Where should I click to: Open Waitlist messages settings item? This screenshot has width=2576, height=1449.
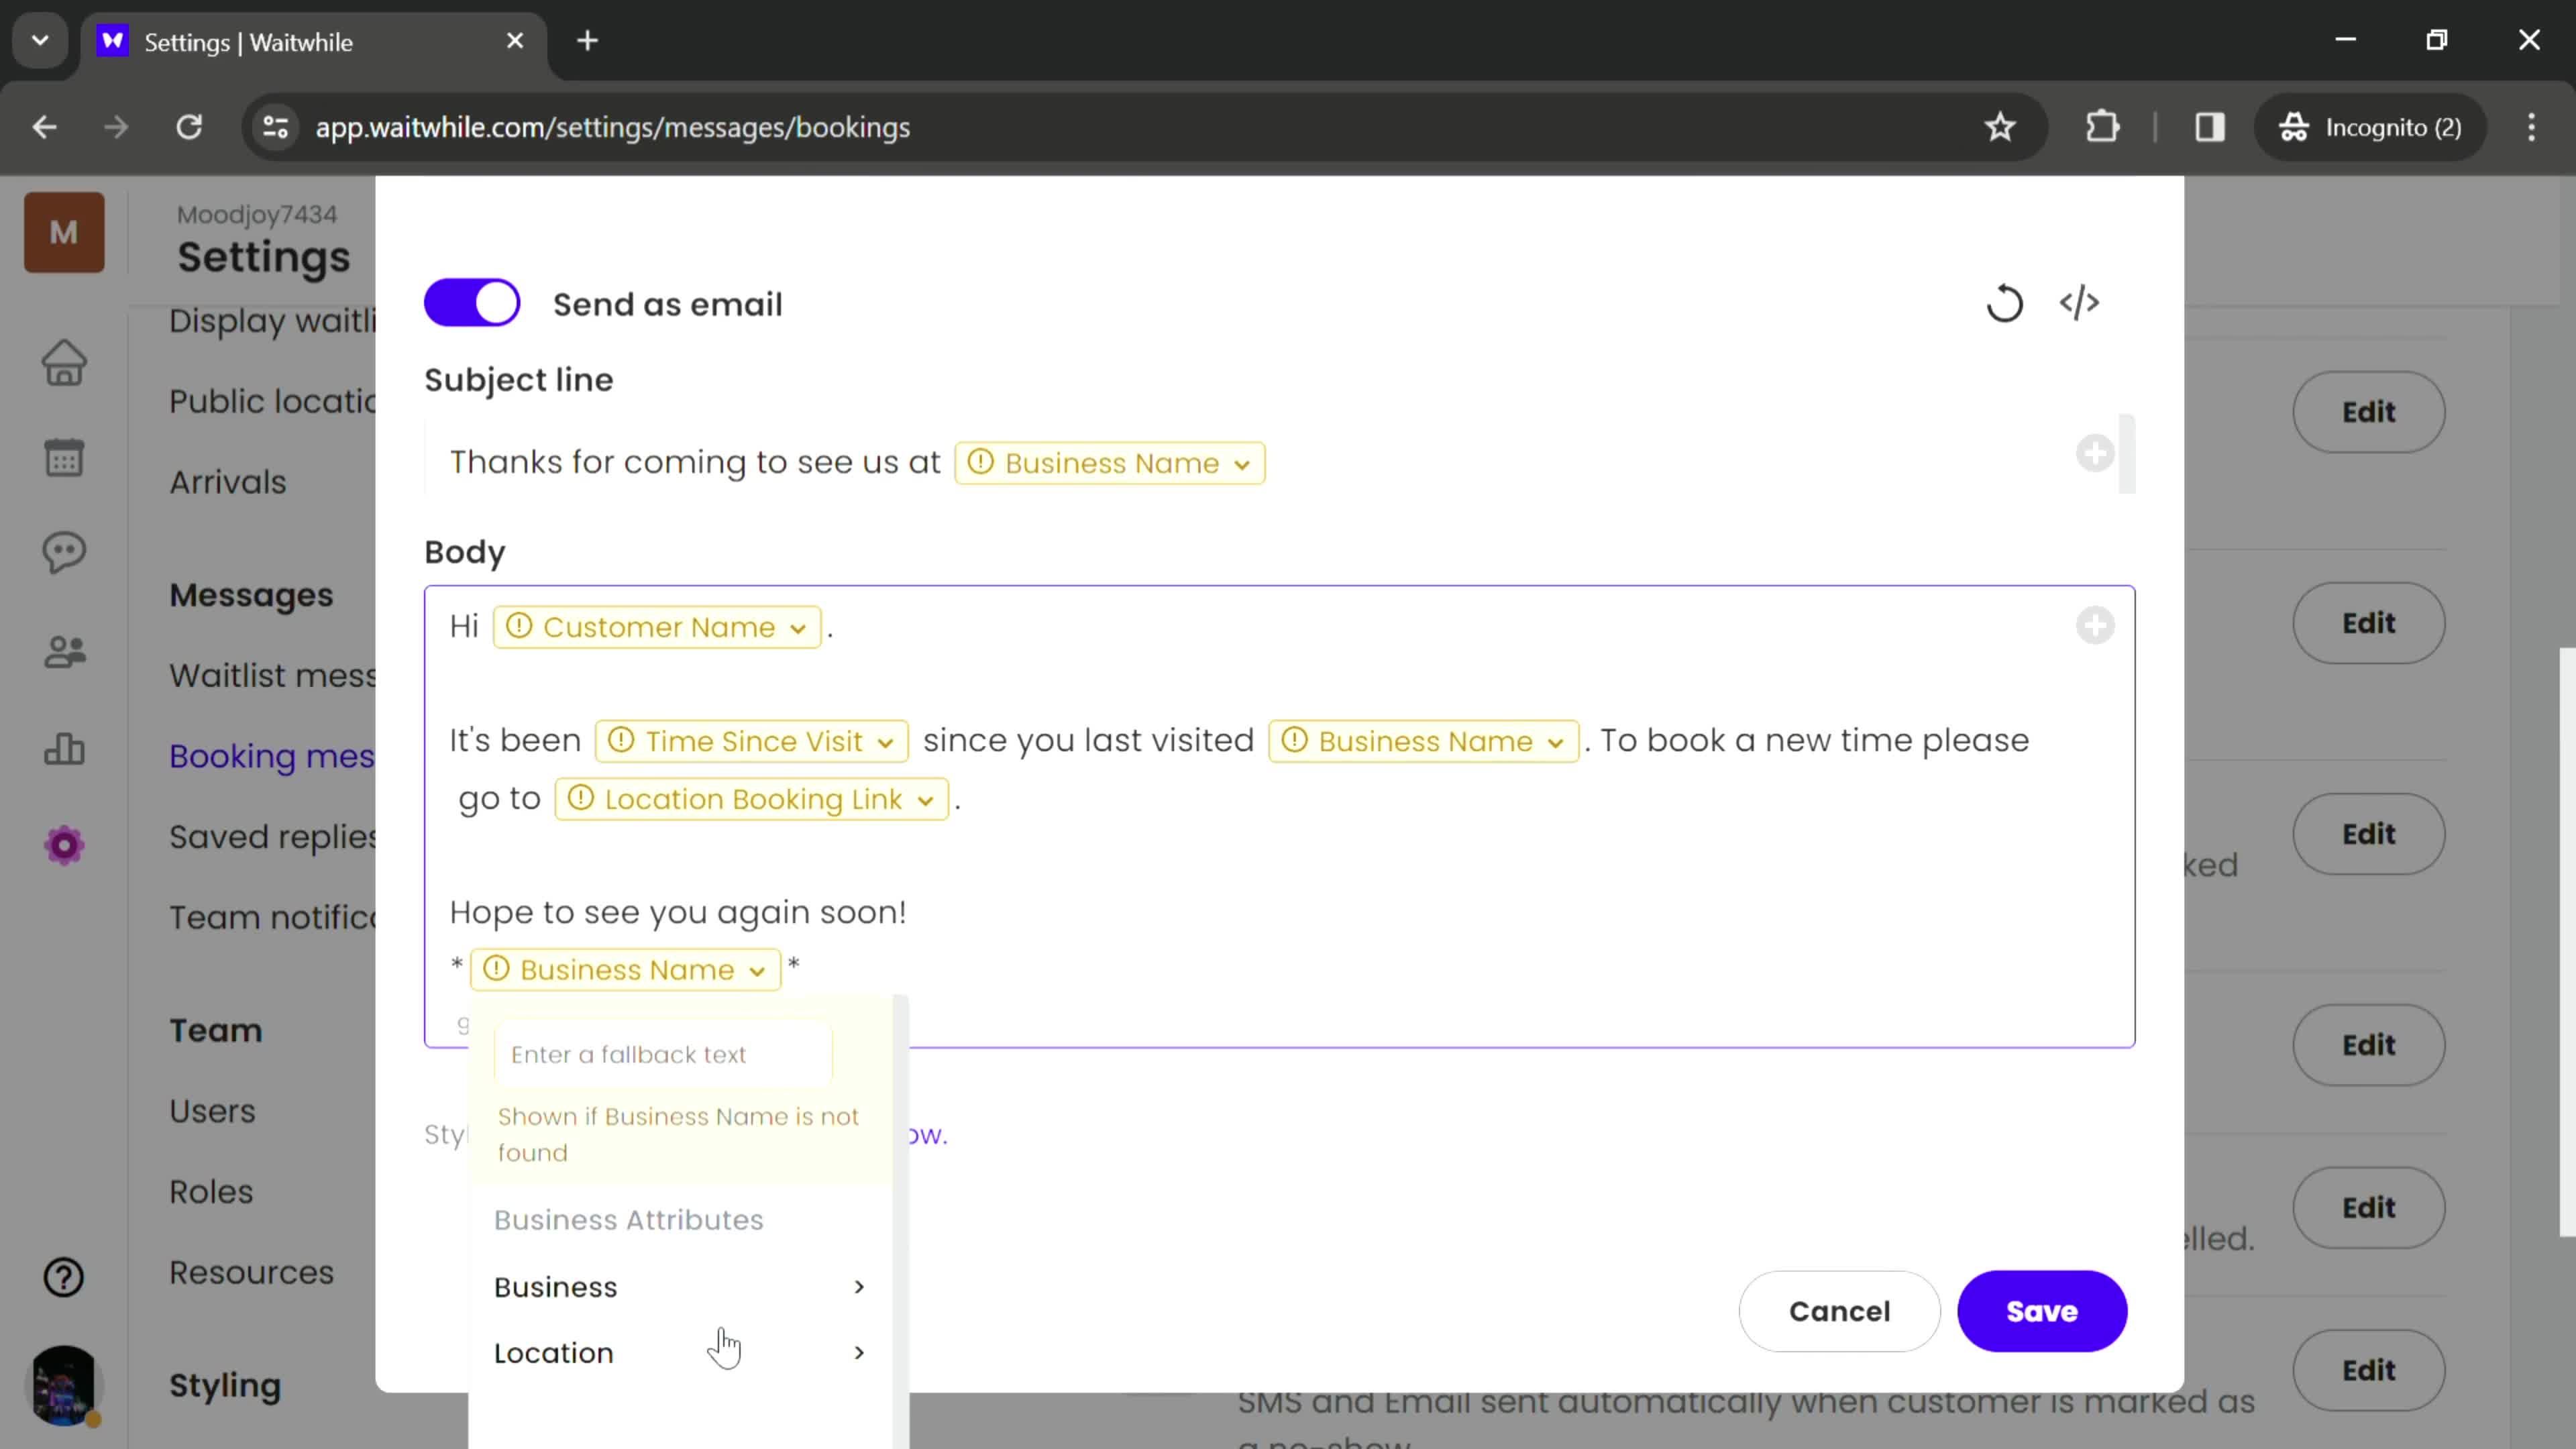pyautogui.click(x=273, y=676)
